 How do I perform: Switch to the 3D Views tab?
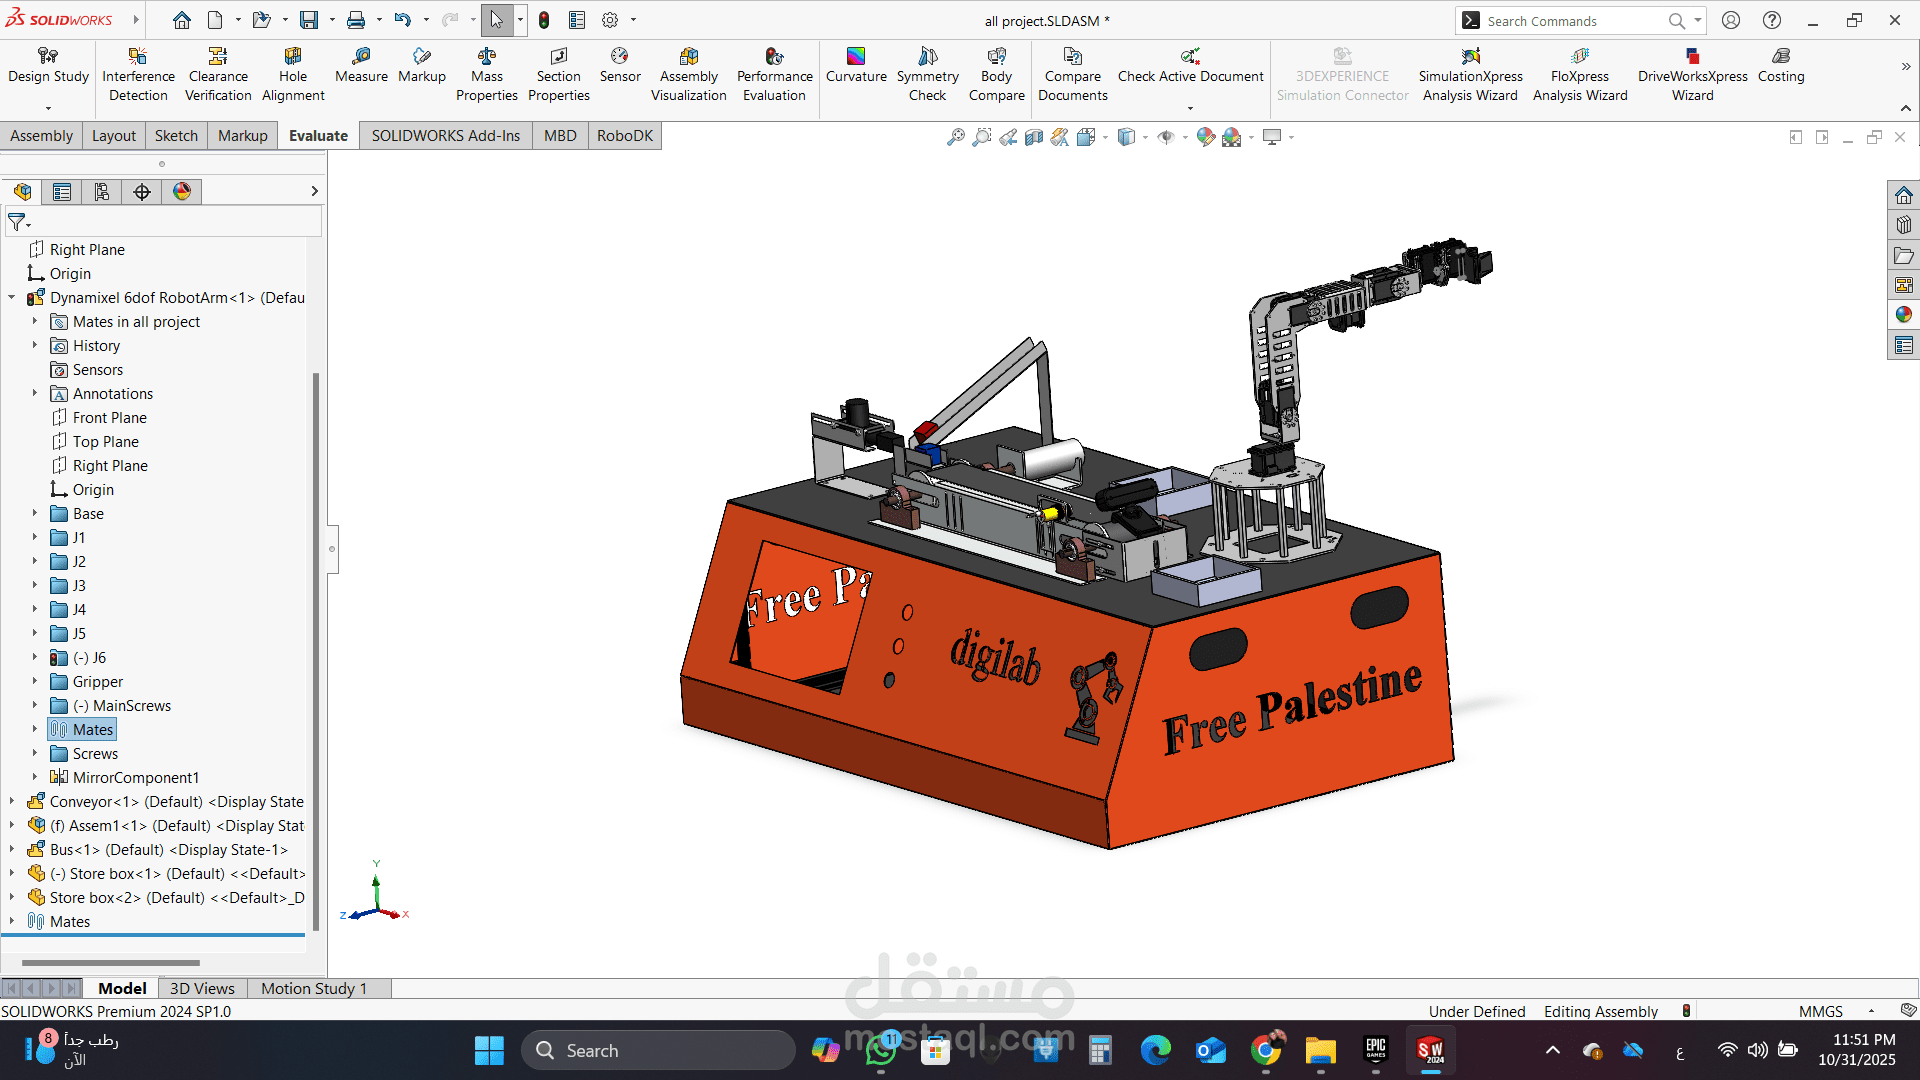[202, 988]
